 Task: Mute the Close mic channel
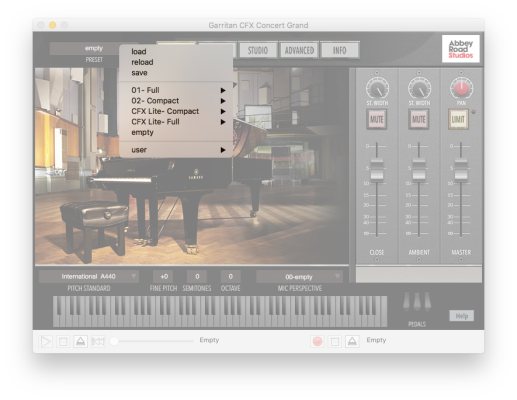point(377,119)
